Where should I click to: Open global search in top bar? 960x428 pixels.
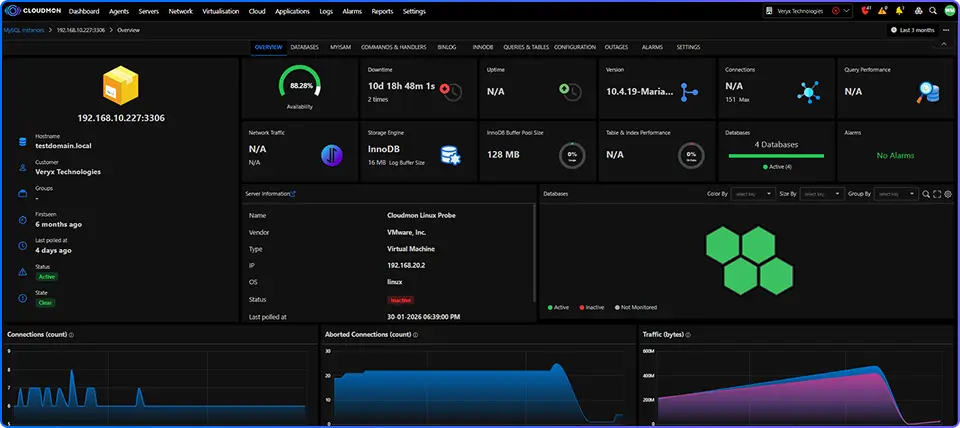coord(933,11)
